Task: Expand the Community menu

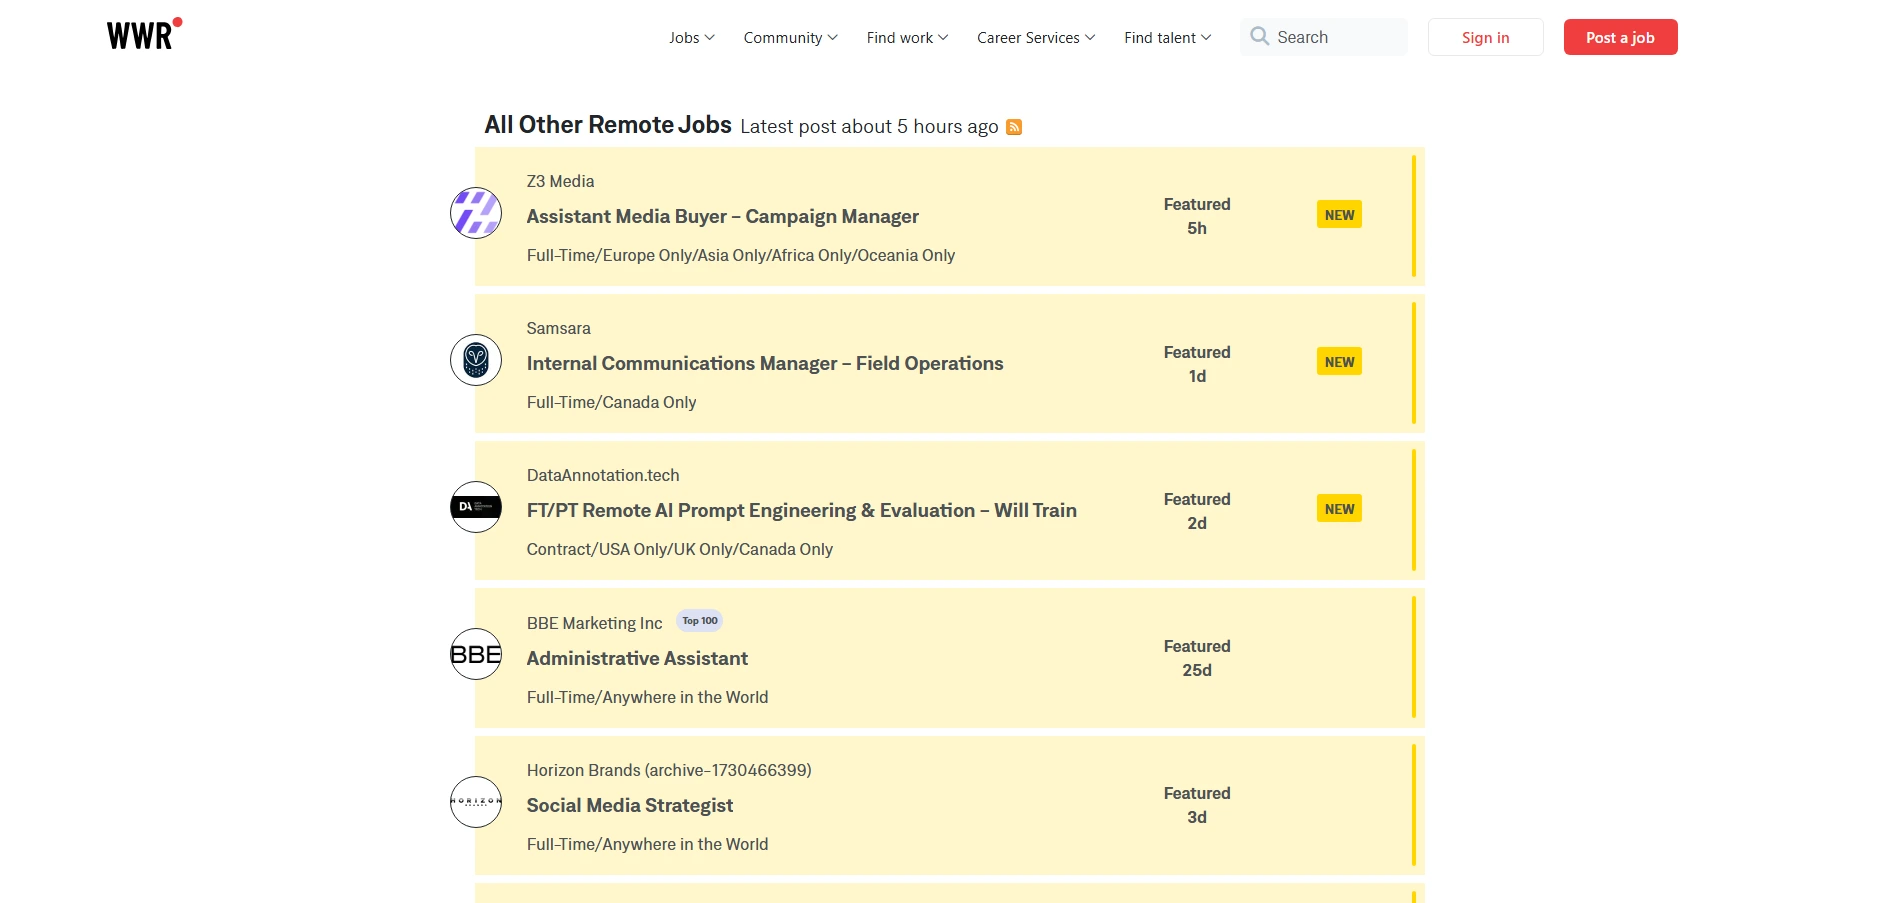Action: [x=790, y=38]
